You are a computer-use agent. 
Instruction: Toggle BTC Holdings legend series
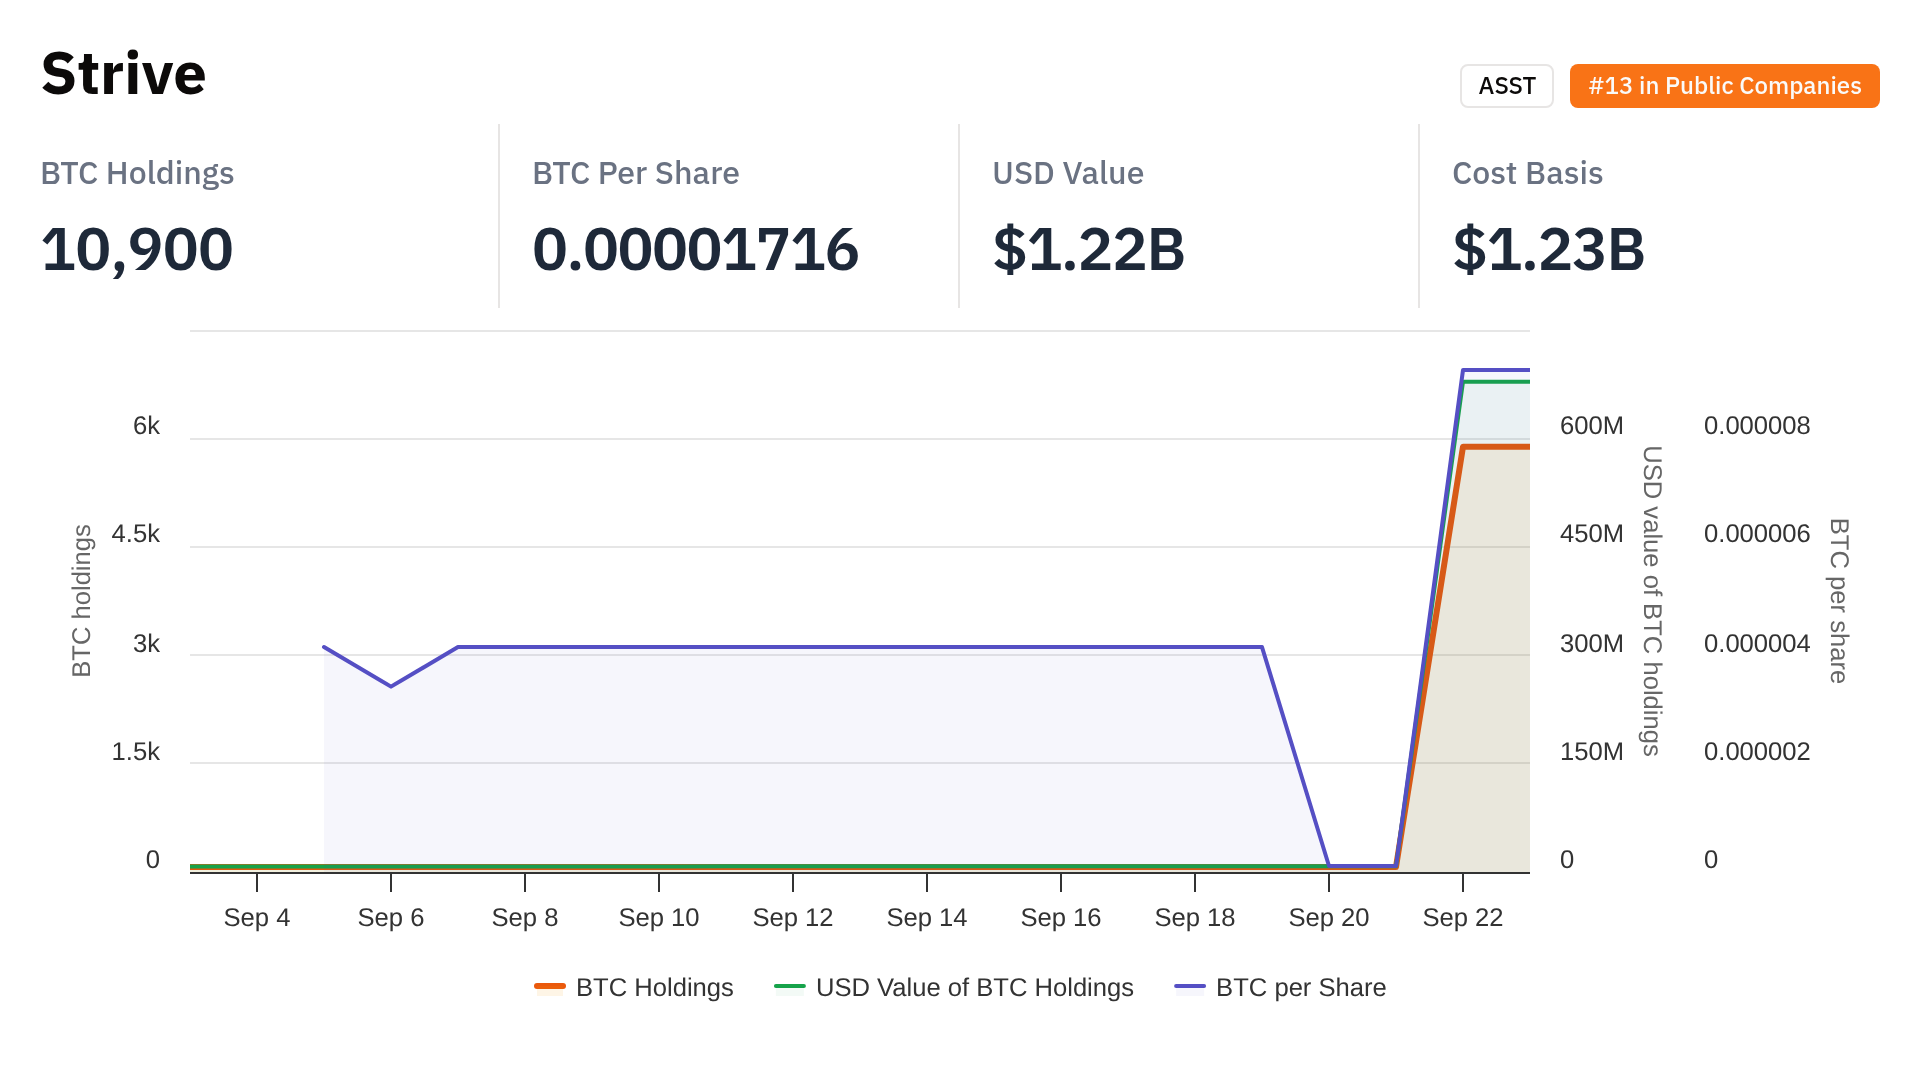pos(654,987)
